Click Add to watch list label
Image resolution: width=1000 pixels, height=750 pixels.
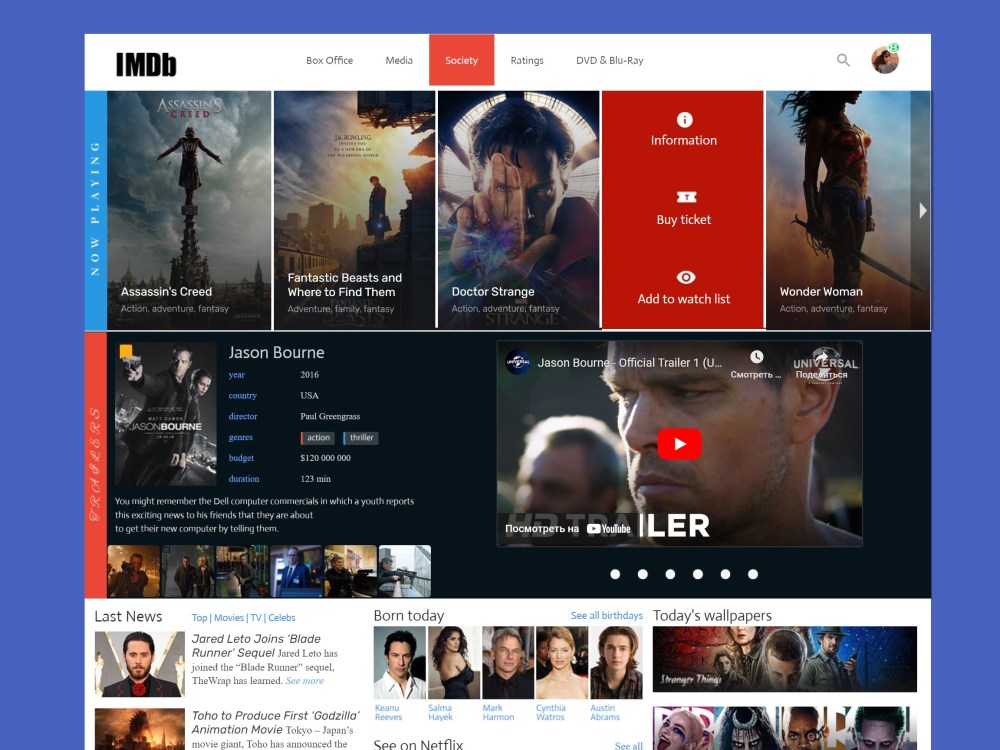pos(684,299)
